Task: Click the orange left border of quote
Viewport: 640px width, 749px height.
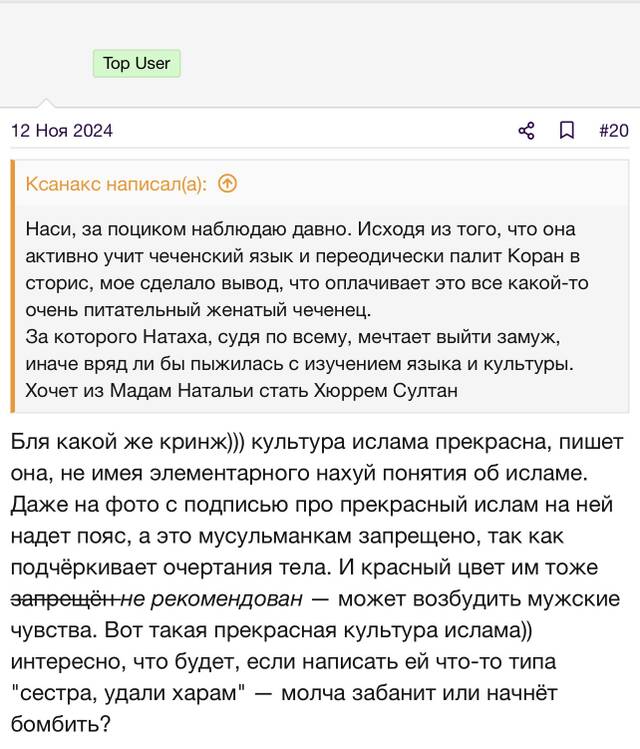Action: (x=13, y=286)
